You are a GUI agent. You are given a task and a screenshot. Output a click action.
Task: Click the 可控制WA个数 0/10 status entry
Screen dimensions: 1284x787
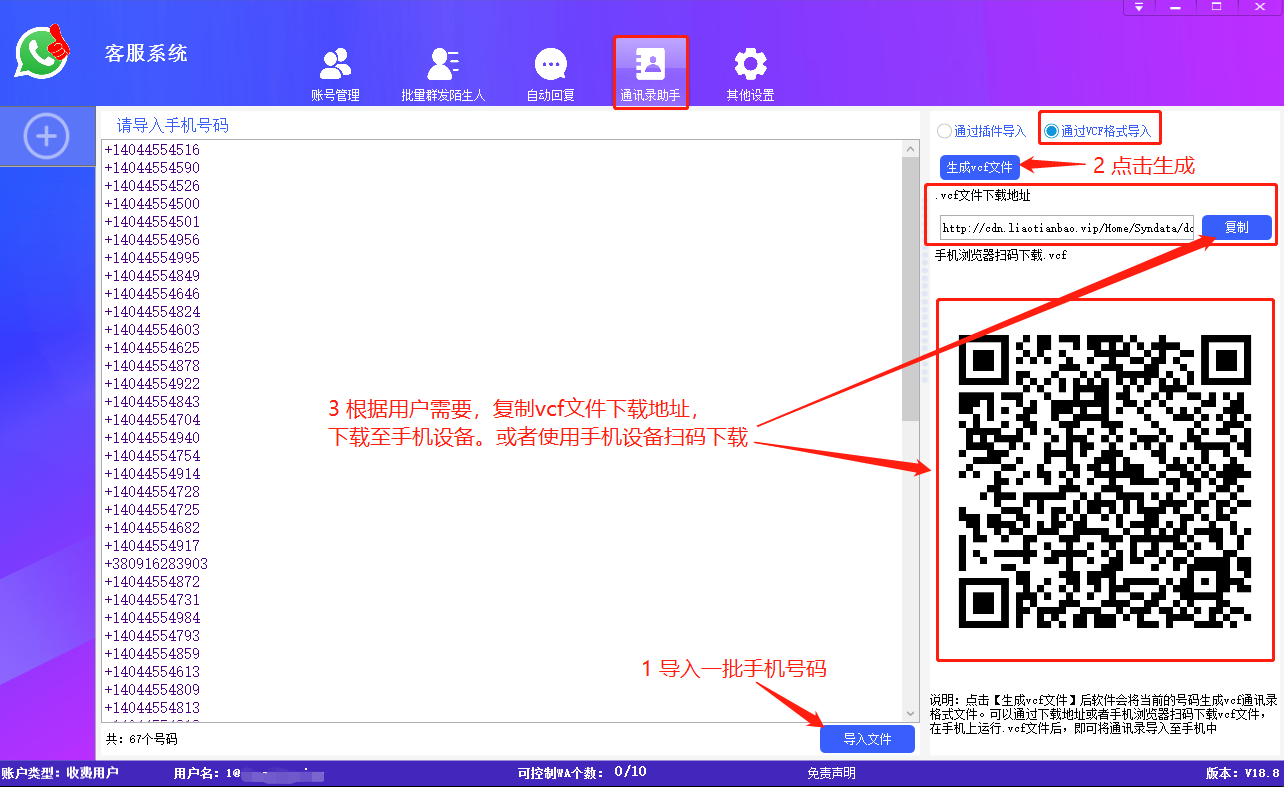[x=582, y=772]
